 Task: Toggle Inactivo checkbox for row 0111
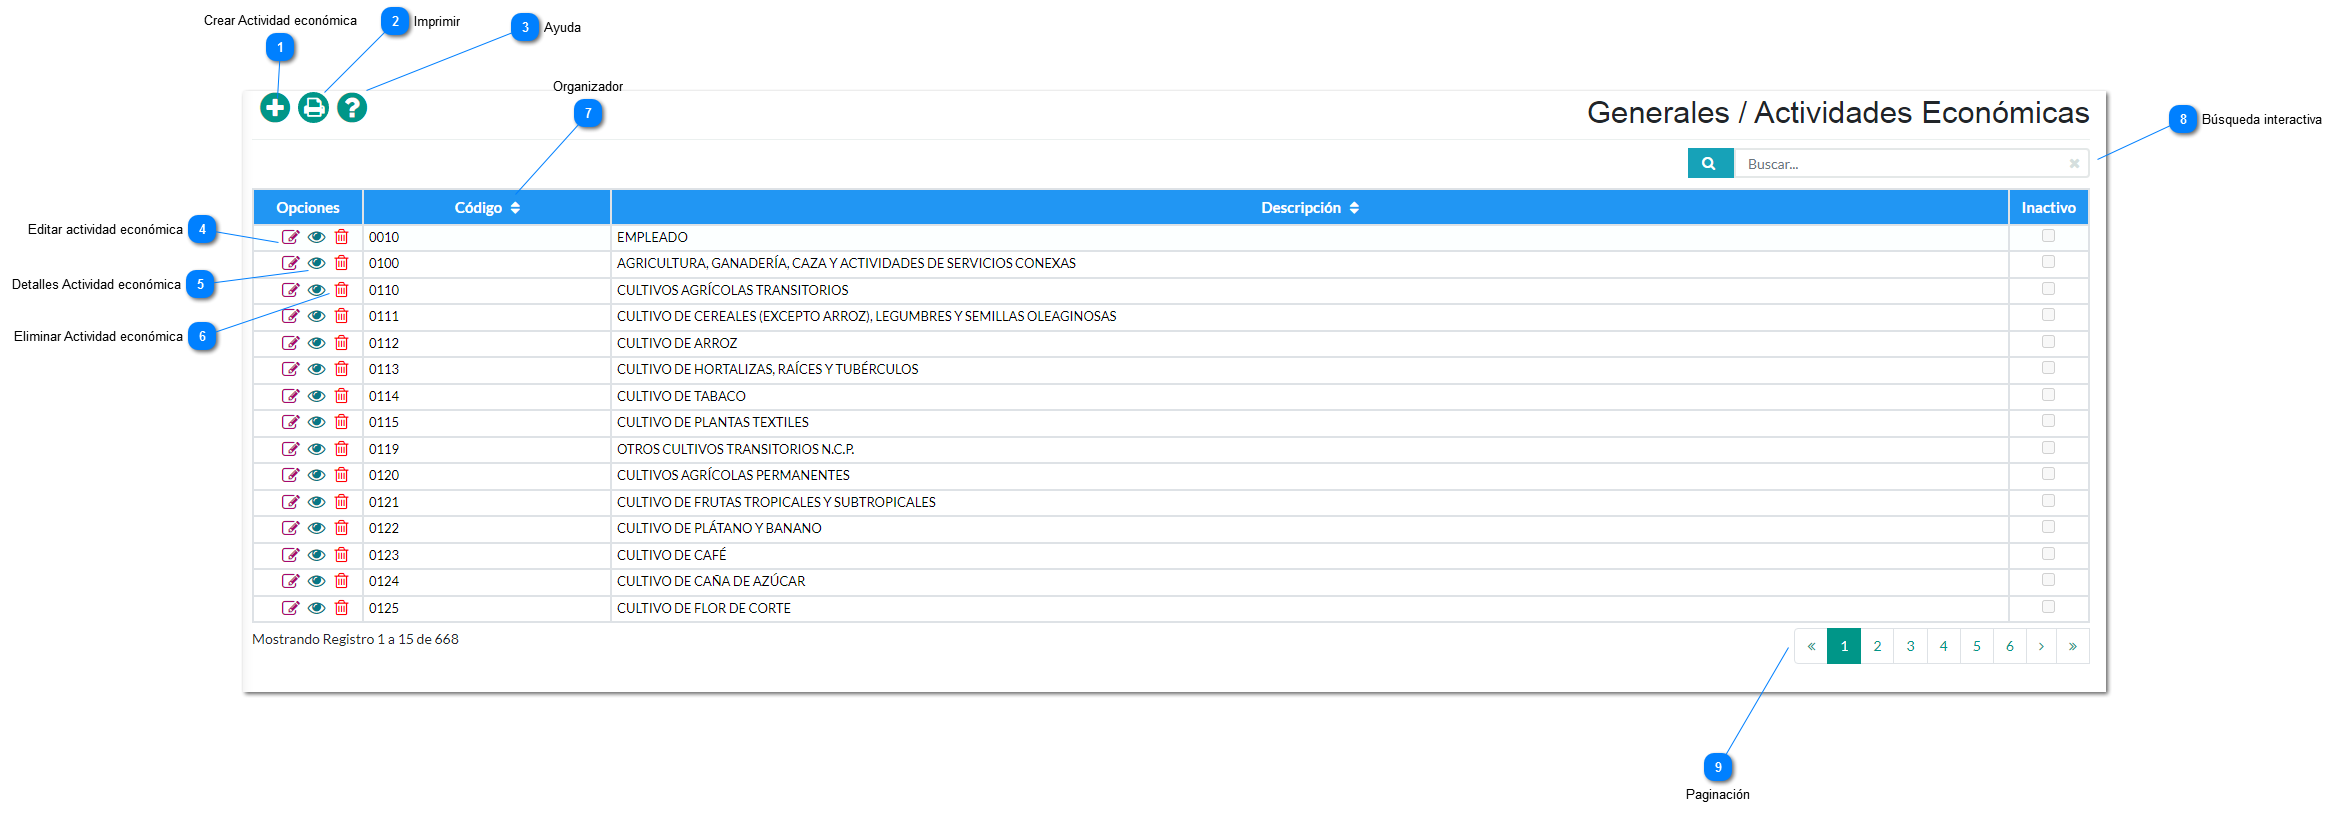tap(2048, 315)
